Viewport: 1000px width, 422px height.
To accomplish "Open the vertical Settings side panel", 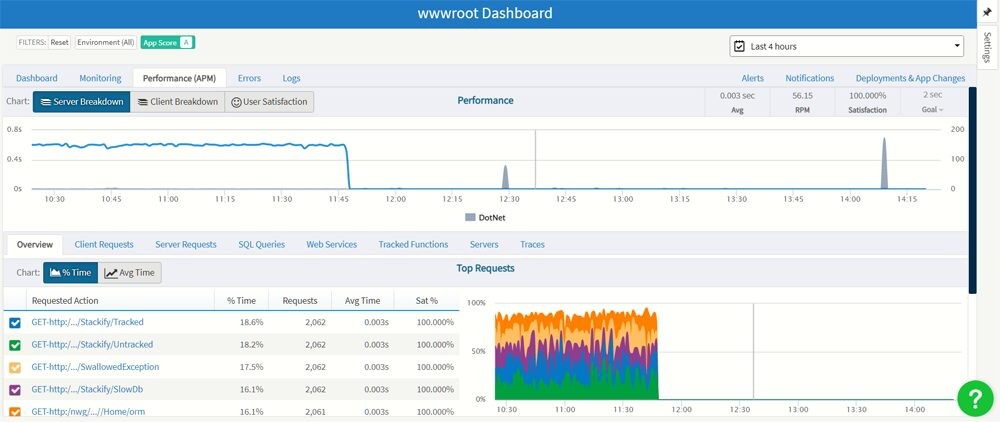I will click(987, 48).
